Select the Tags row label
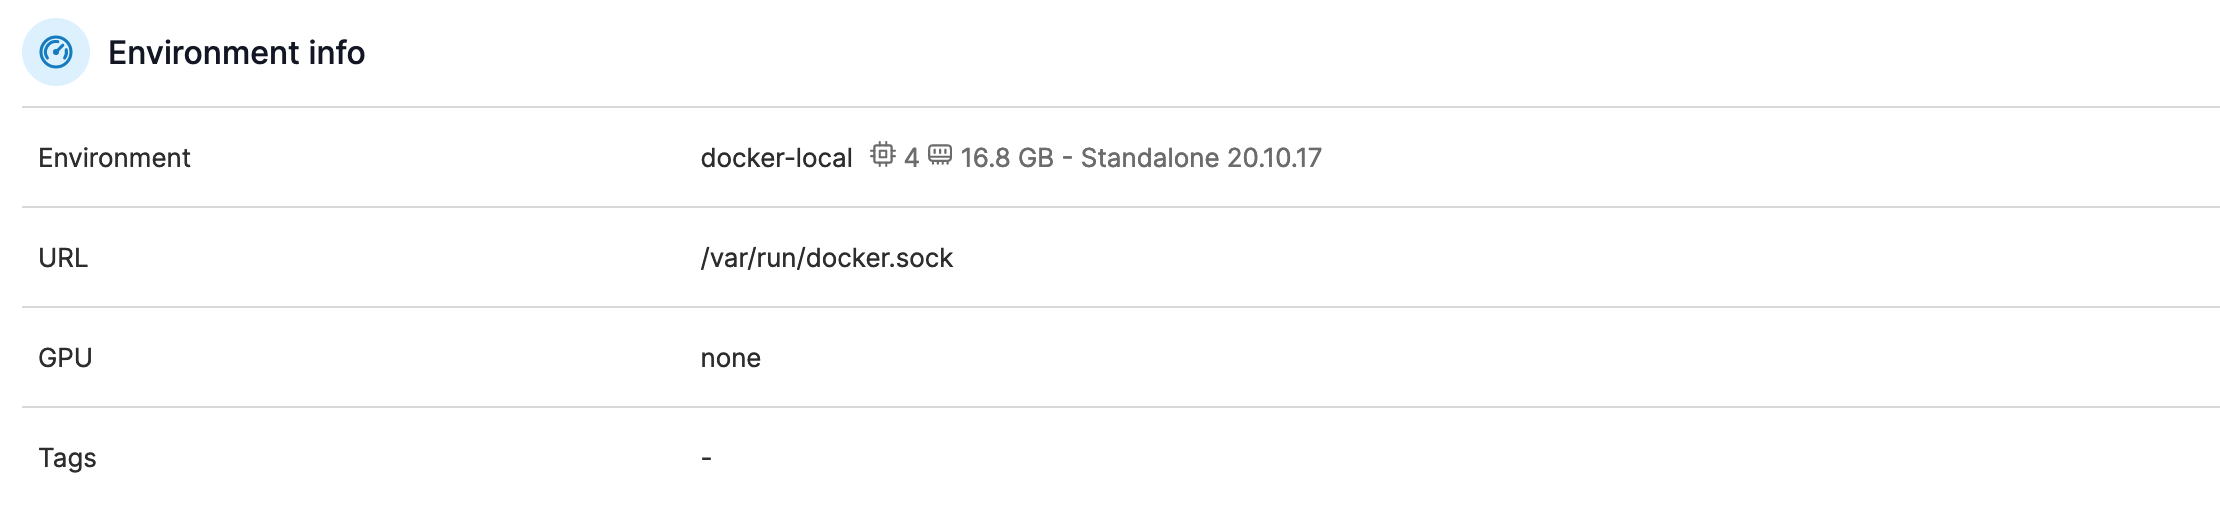The height and width of the screenshot is (520, 2220). (67, 458)
